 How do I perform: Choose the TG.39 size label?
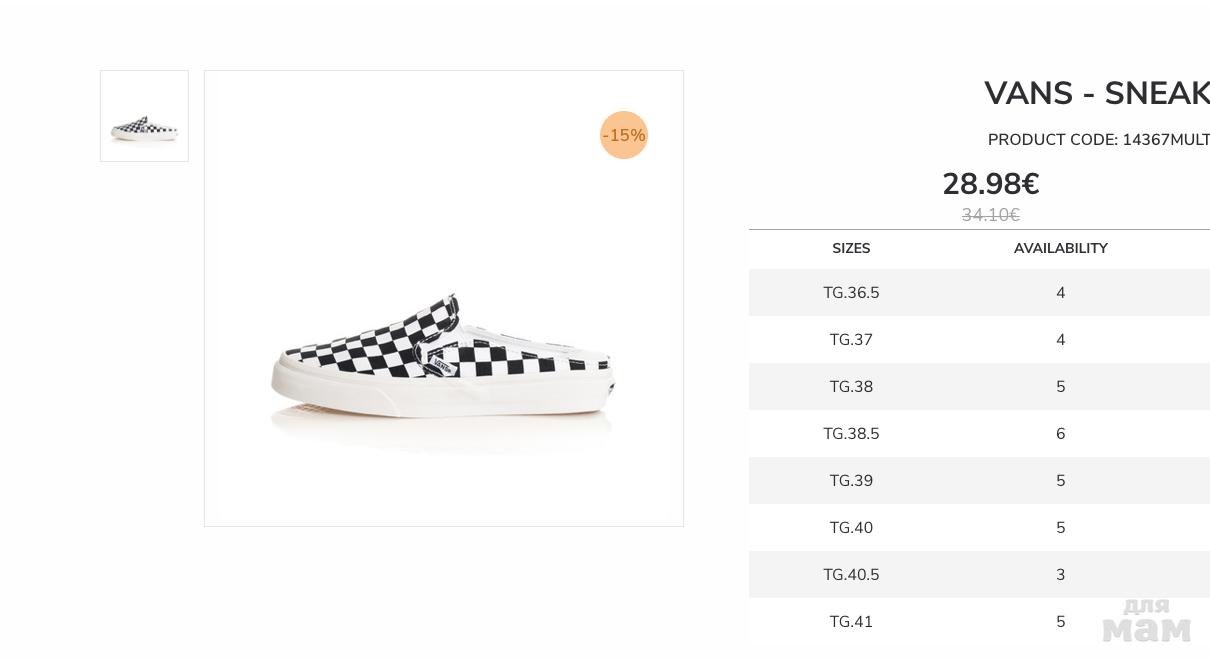(851, 481)
